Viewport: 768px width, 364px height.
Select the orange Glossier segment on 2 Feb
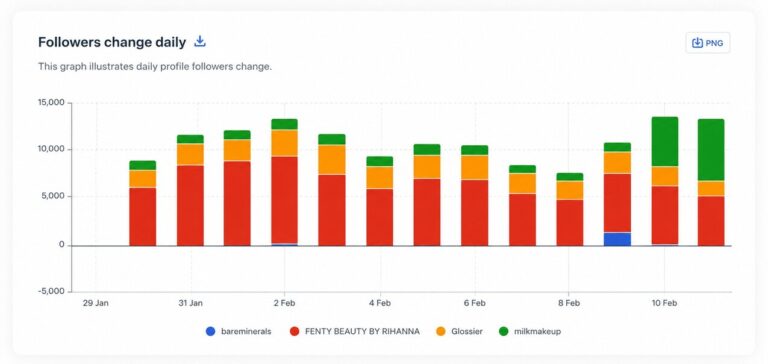click(x=284, y=143)
